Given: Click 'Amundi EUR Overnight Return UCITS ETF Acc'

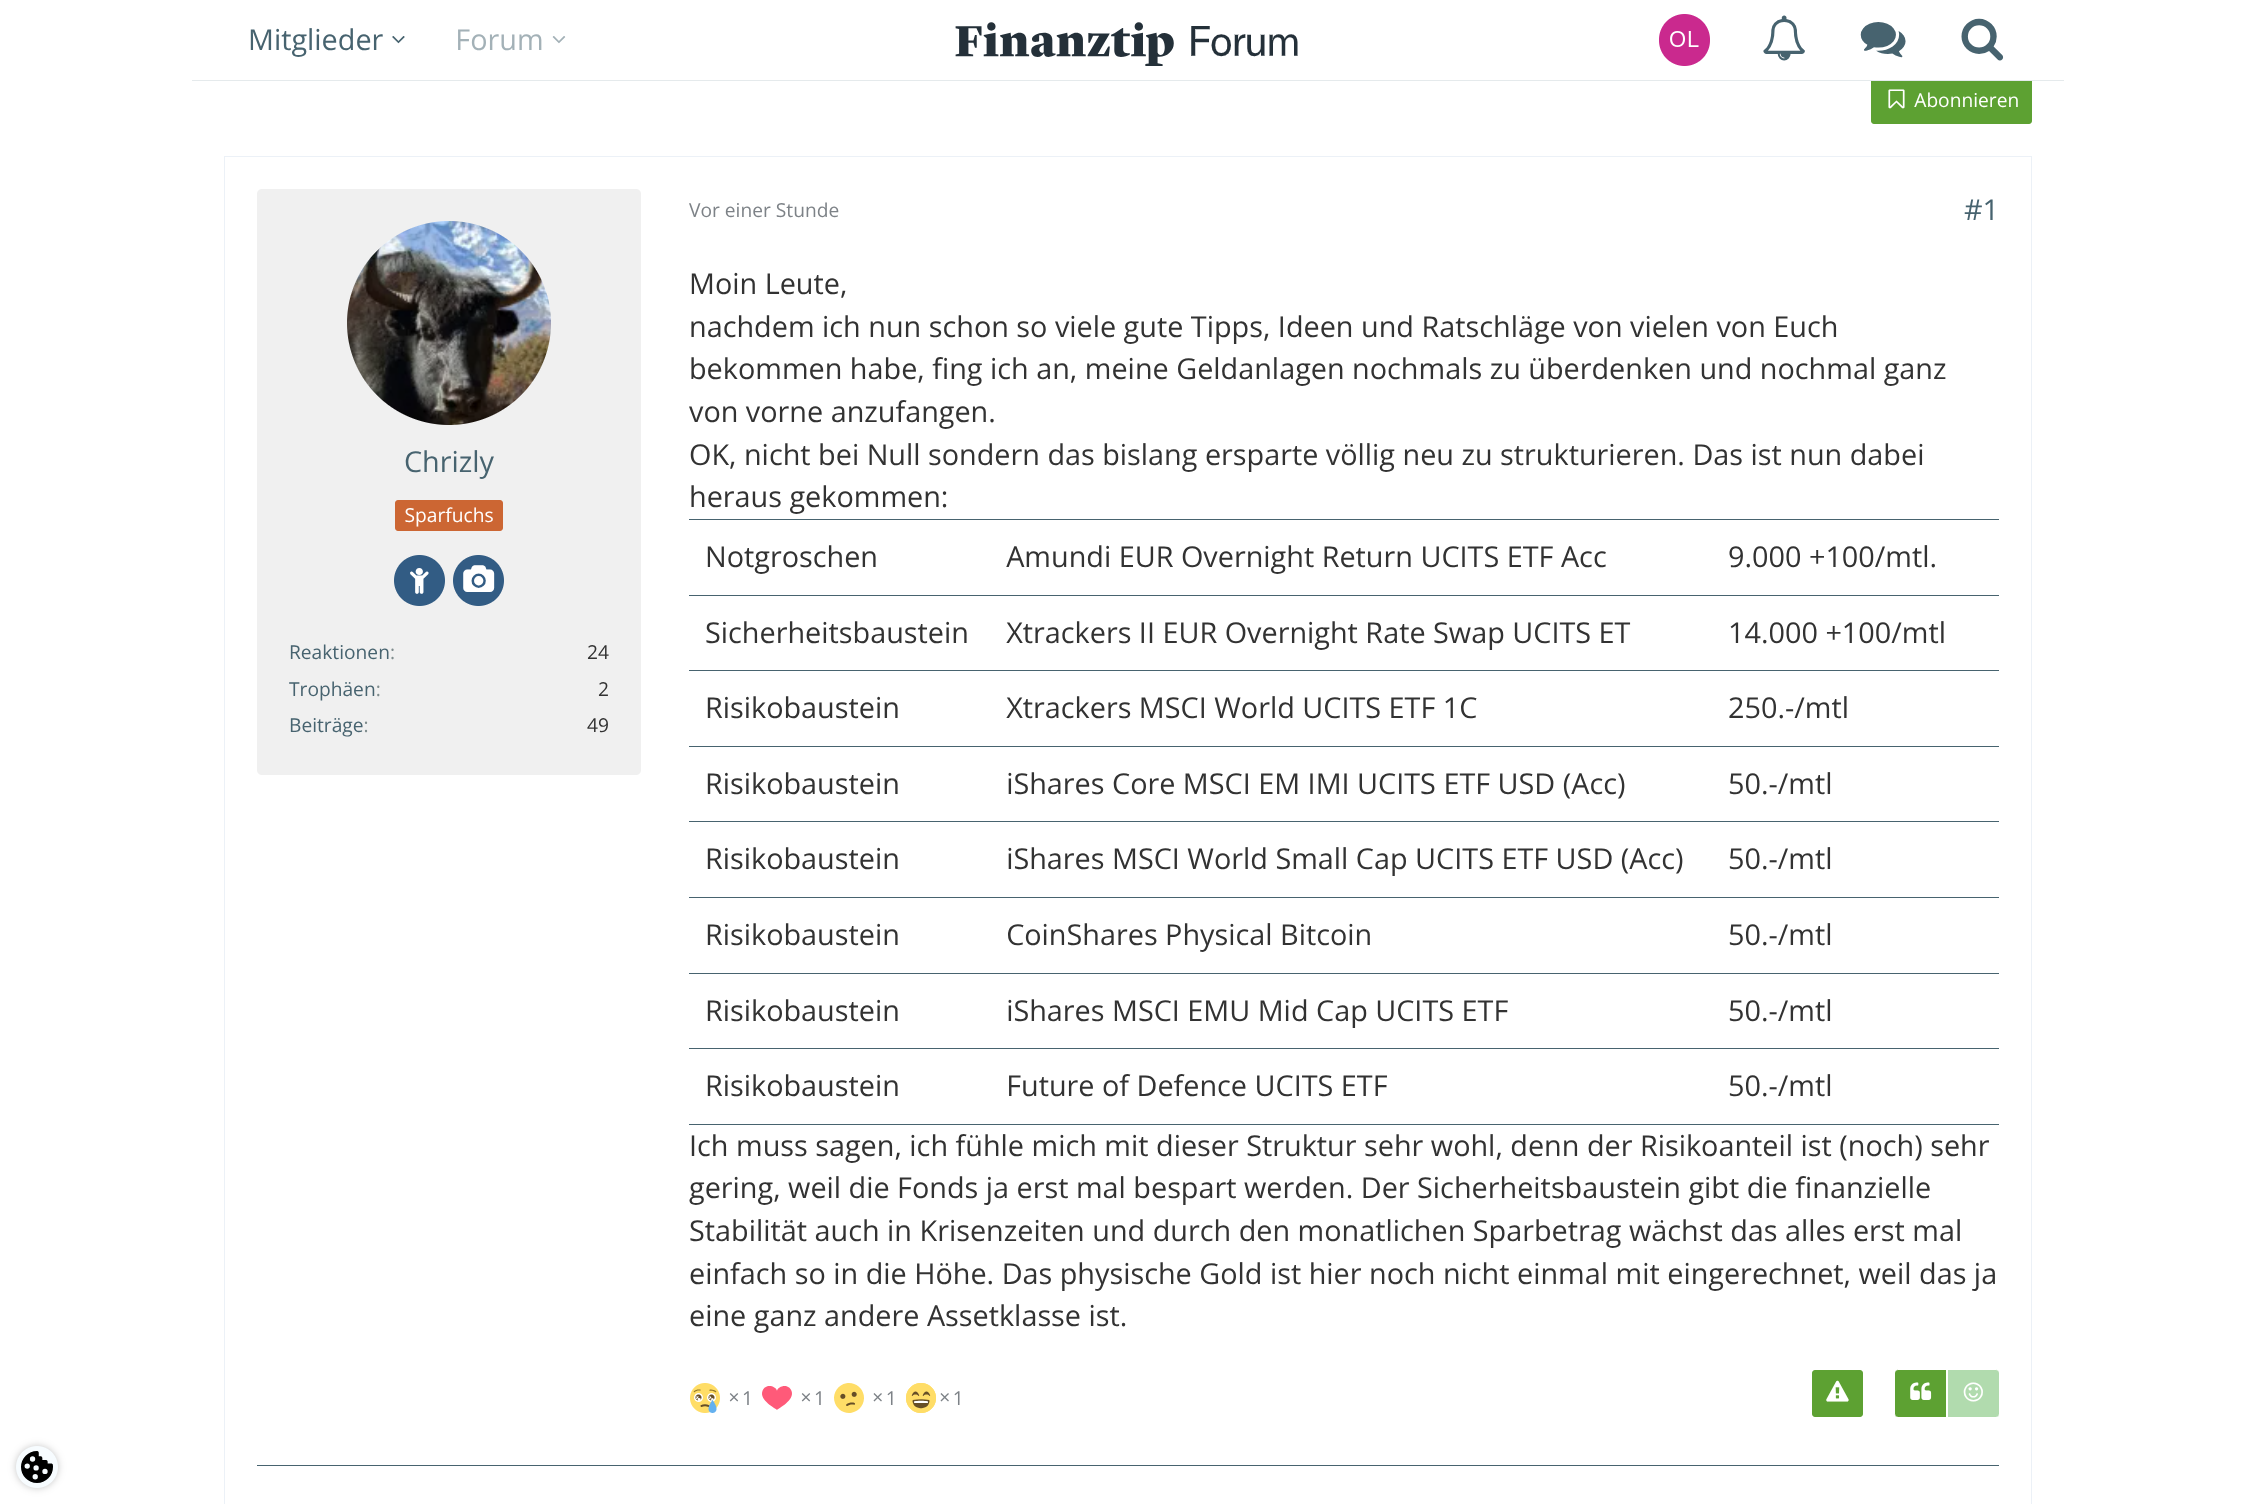Looking at the screenshot, I should [1306, 557].
